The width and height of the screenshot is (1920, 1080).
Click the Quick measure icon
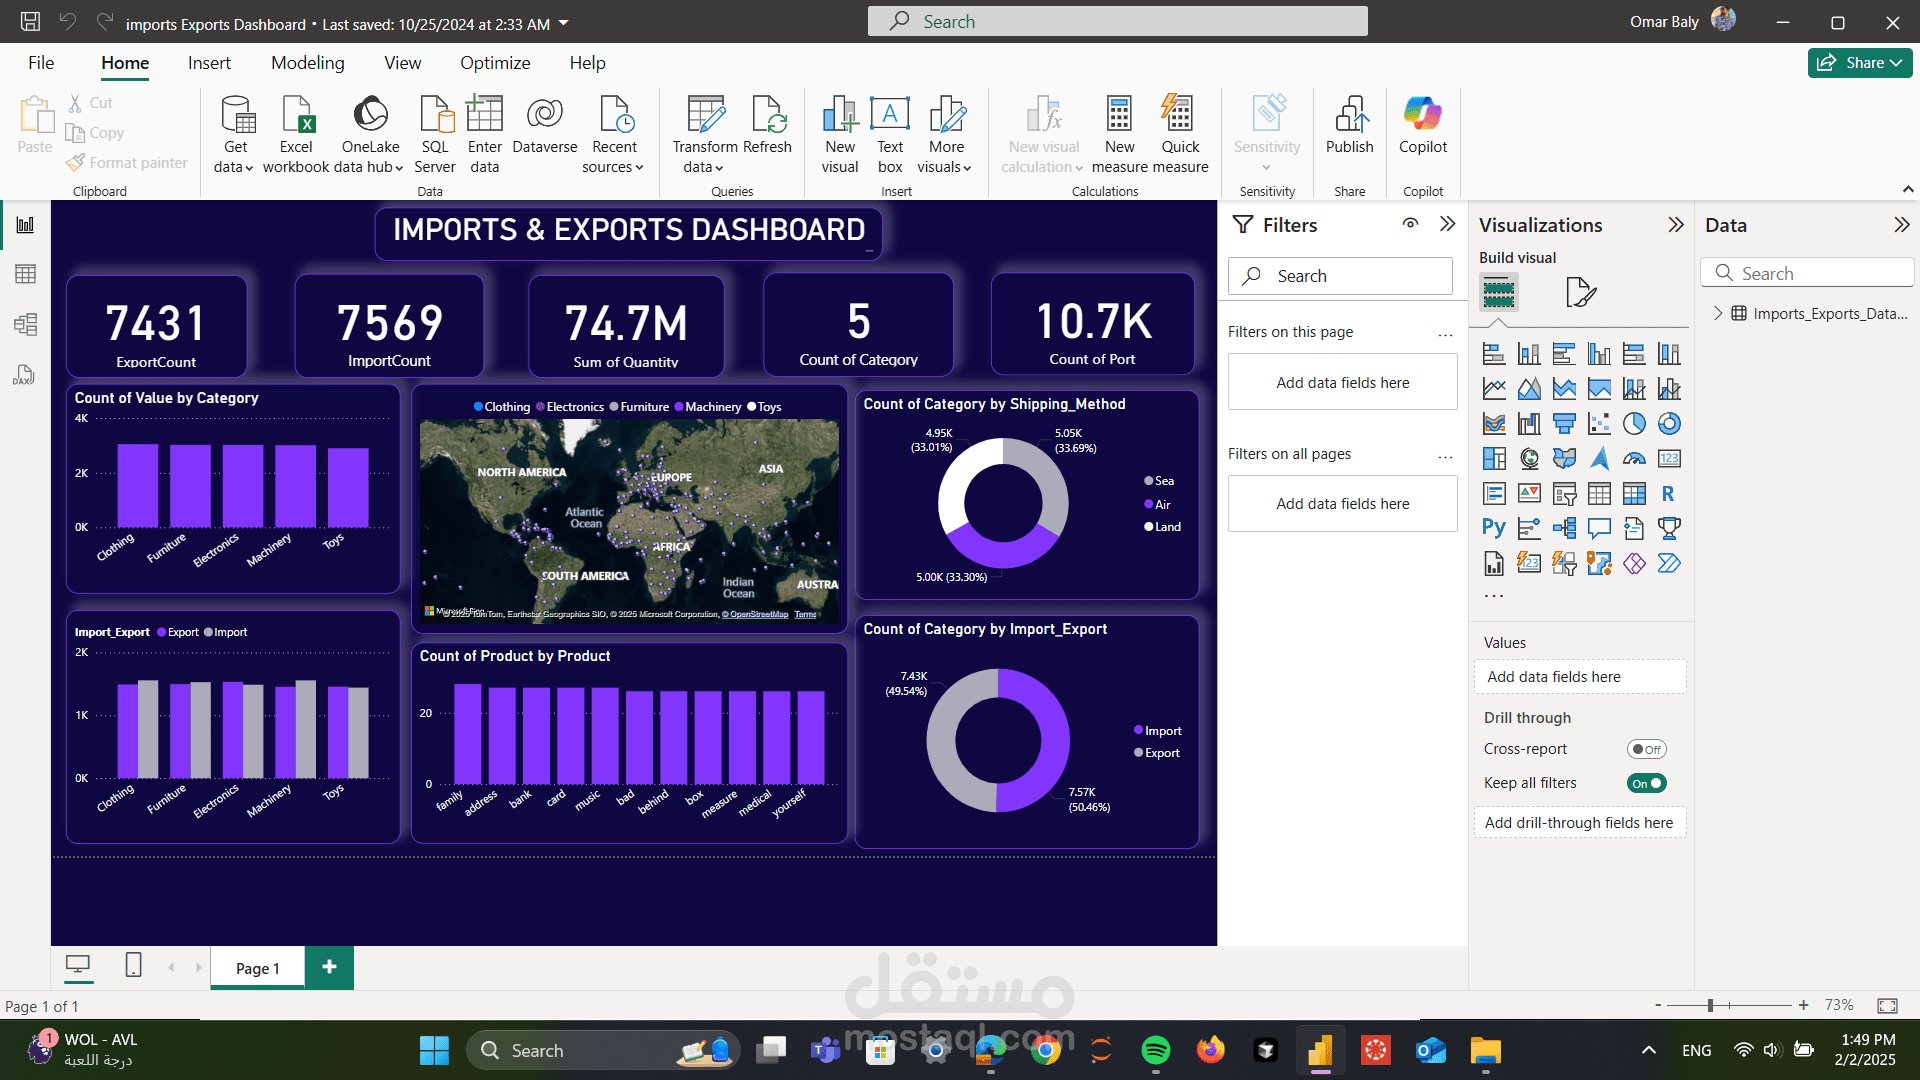[x=1179, y=116]
